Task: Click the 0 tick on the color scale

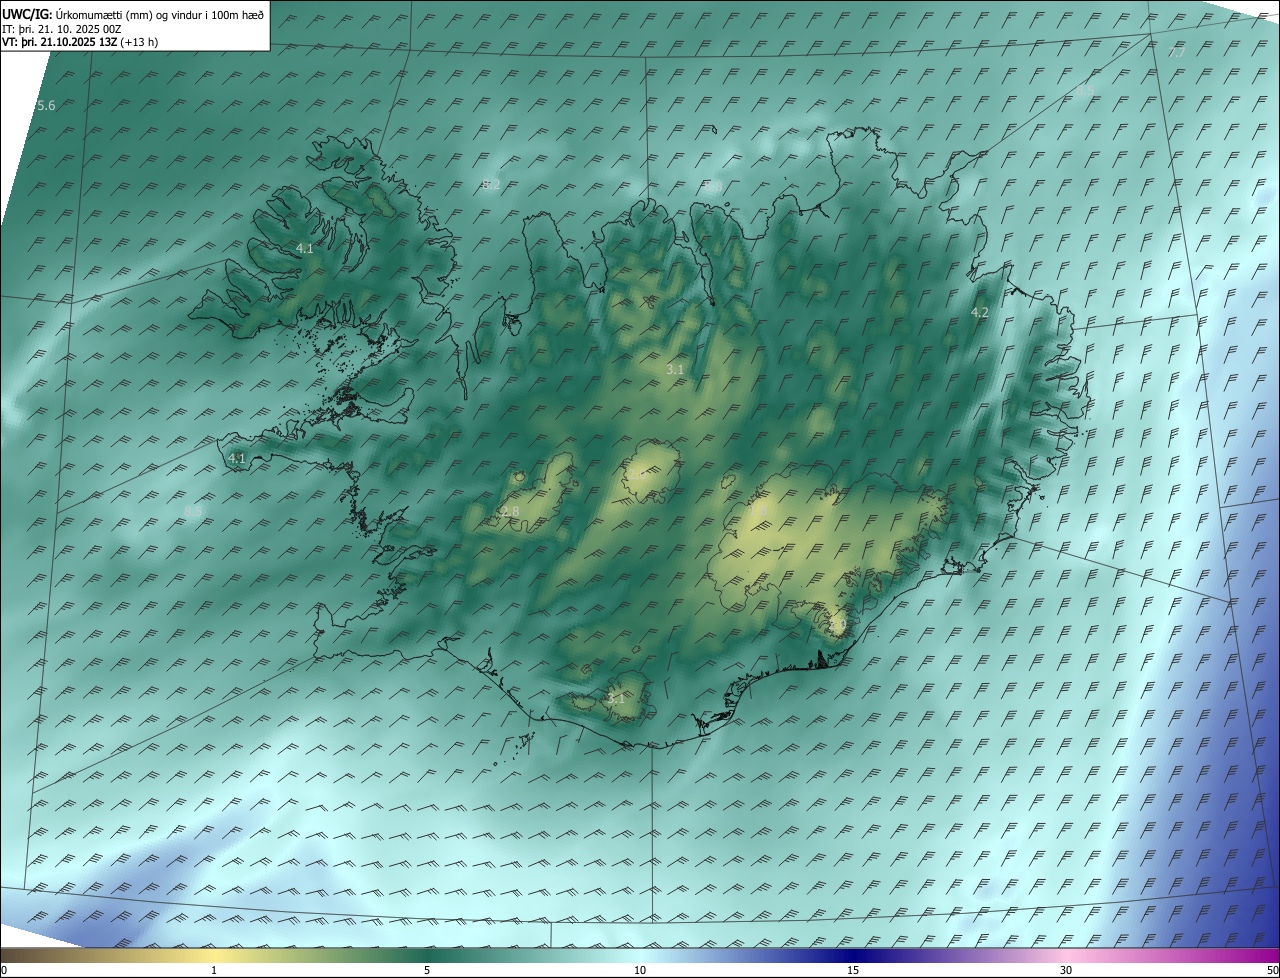Action: (4, 970)
